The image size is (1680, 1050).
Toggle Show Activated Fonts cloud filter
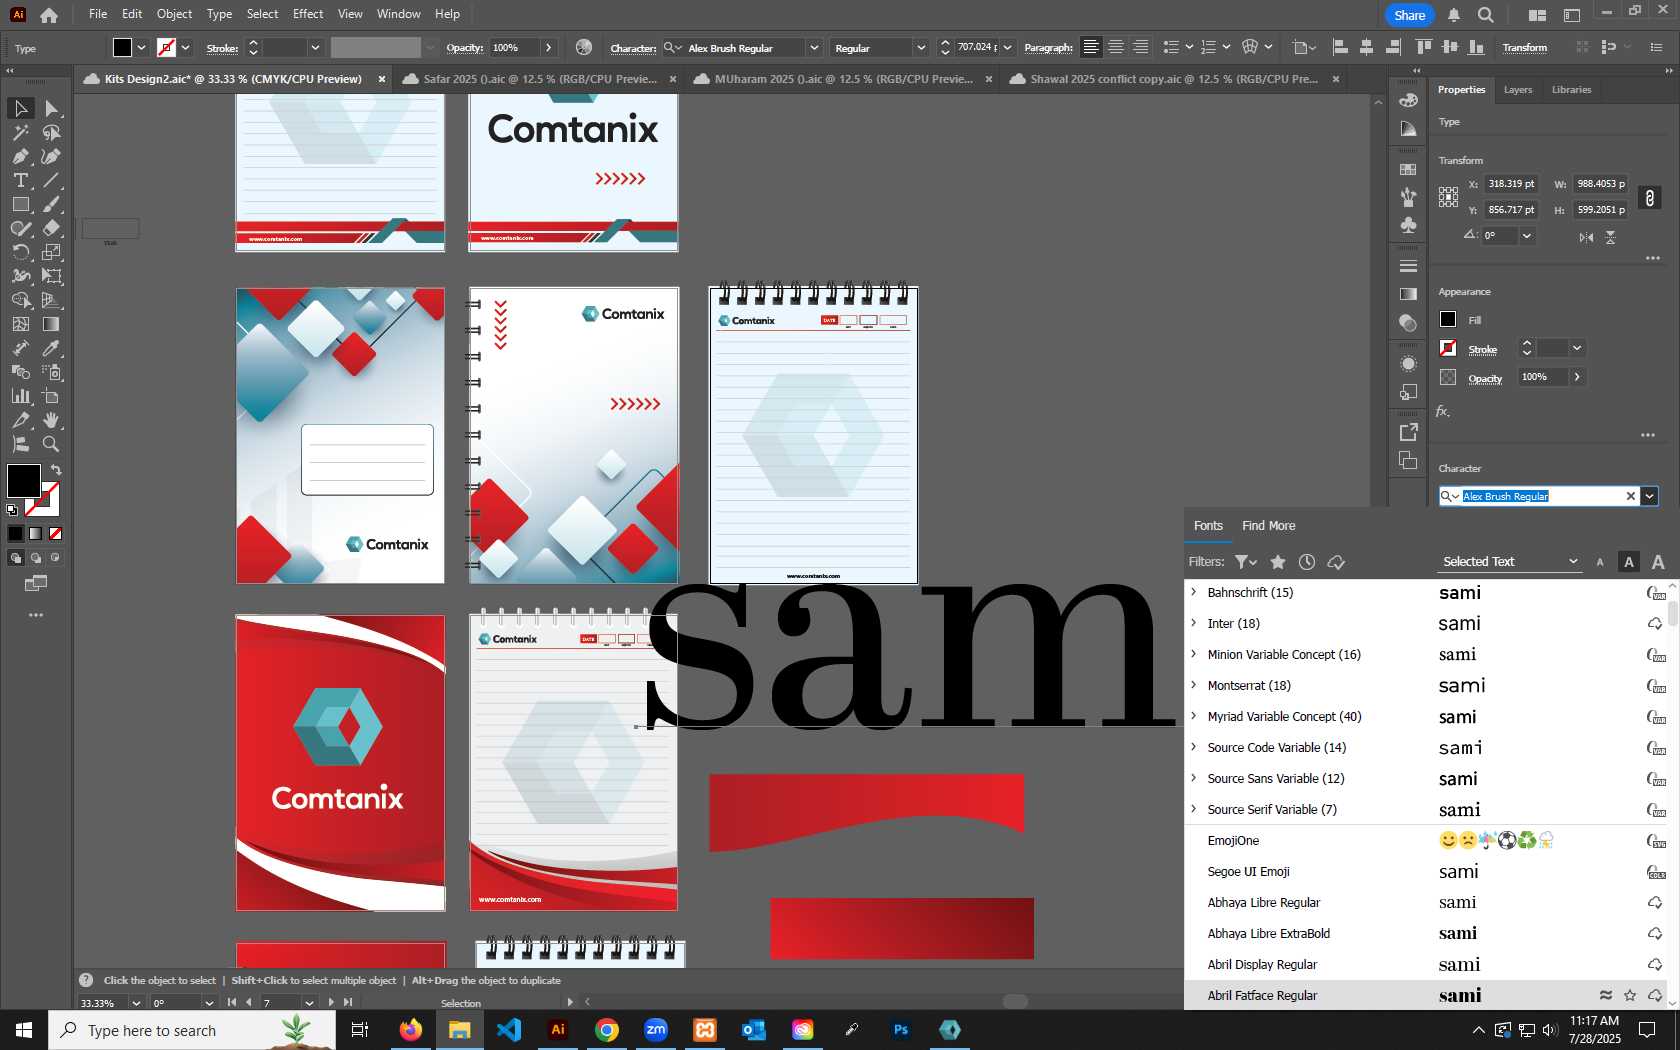click(1336, 562)
